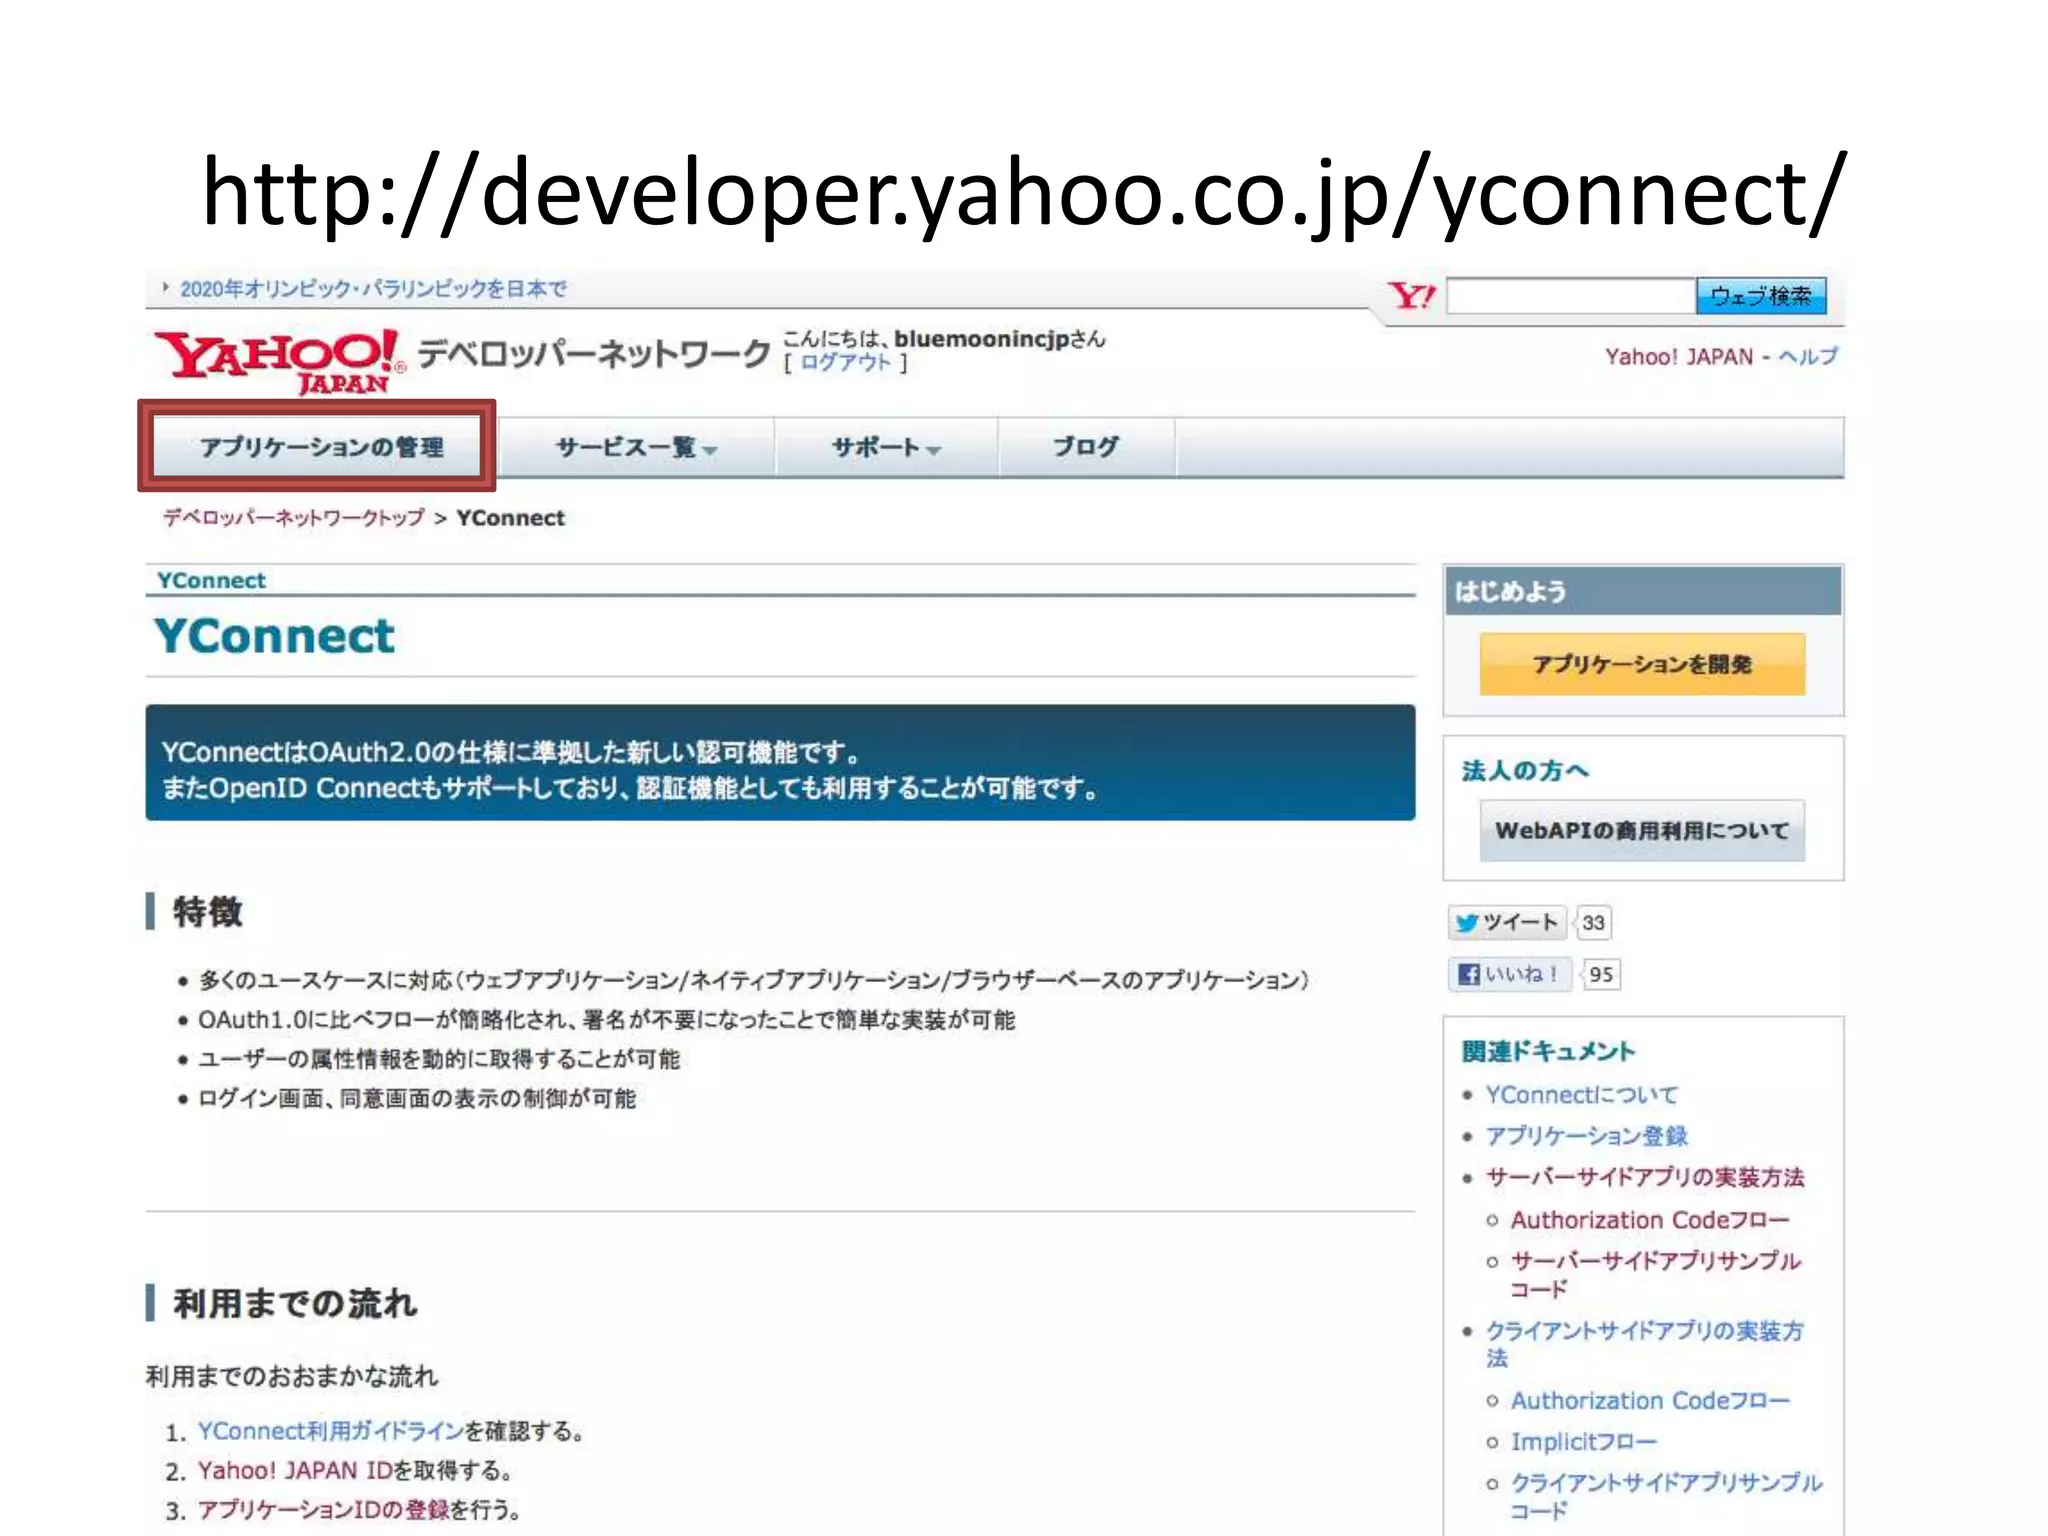Open the ブログ menu item
Image resolution: width=2048 pixels, height=1536 pixels.
click(x=1086, y=448)
